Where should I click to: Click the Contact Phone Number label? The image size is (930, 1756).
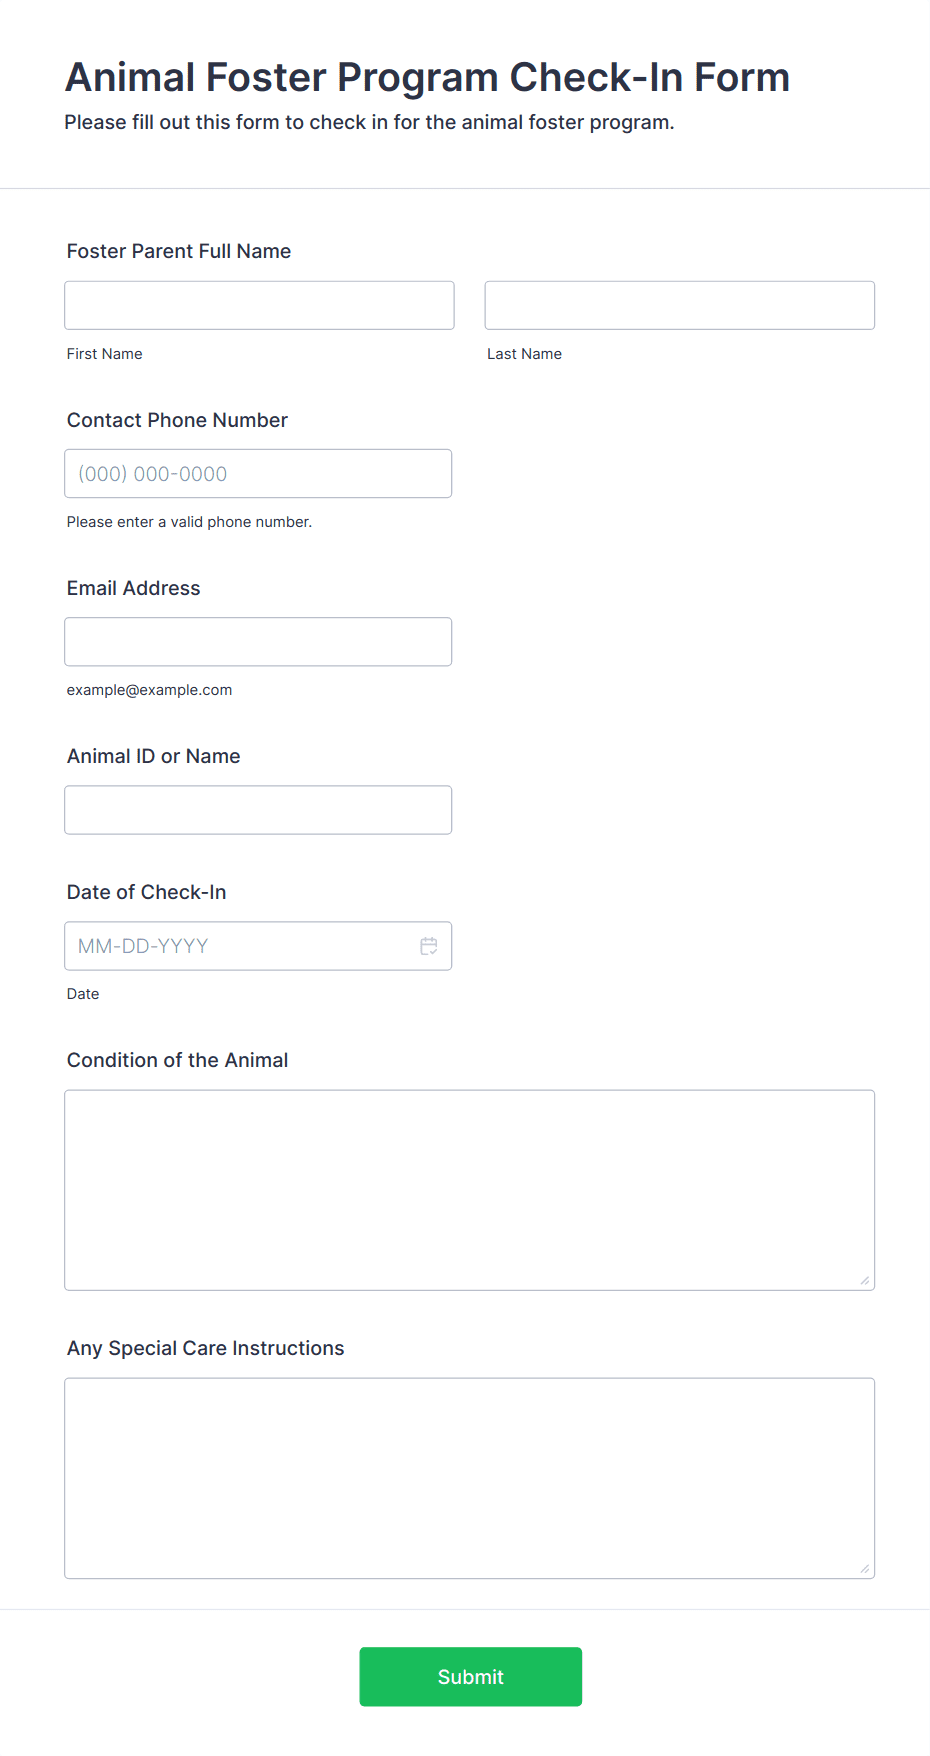[x=177, y=420]
